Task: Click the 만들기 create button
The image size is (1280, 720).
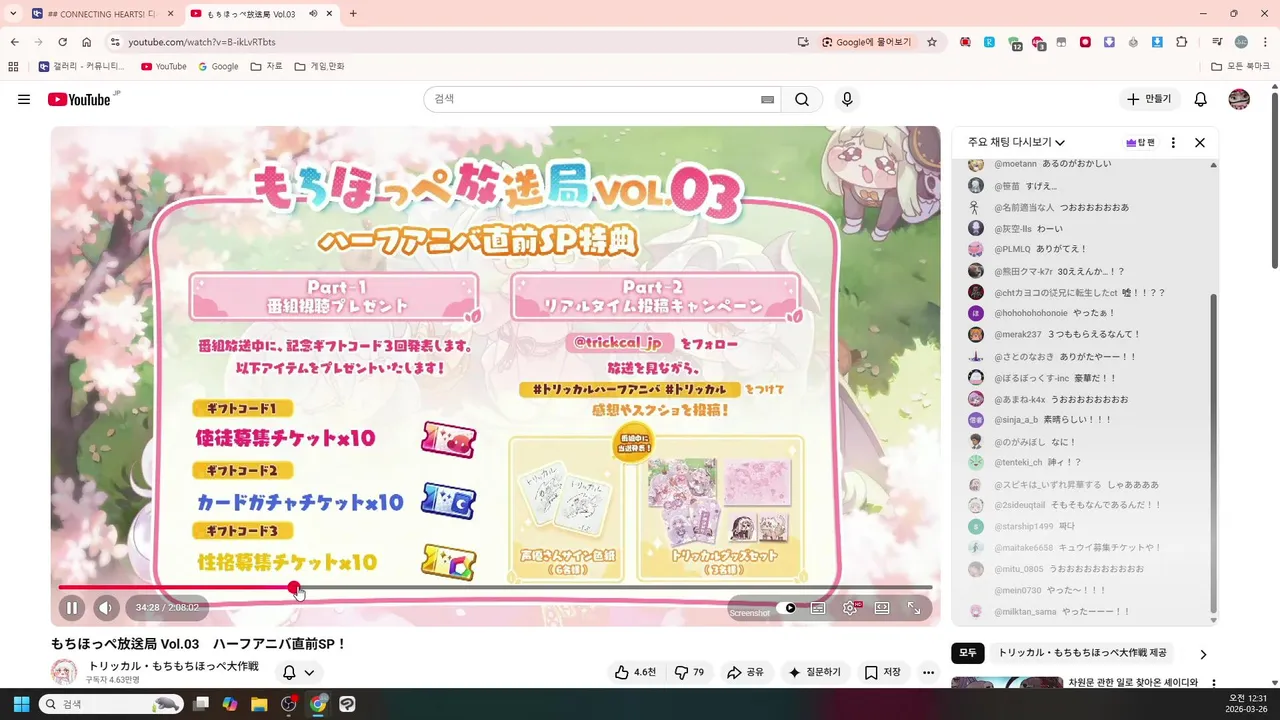Action: tap(1149, 99)
